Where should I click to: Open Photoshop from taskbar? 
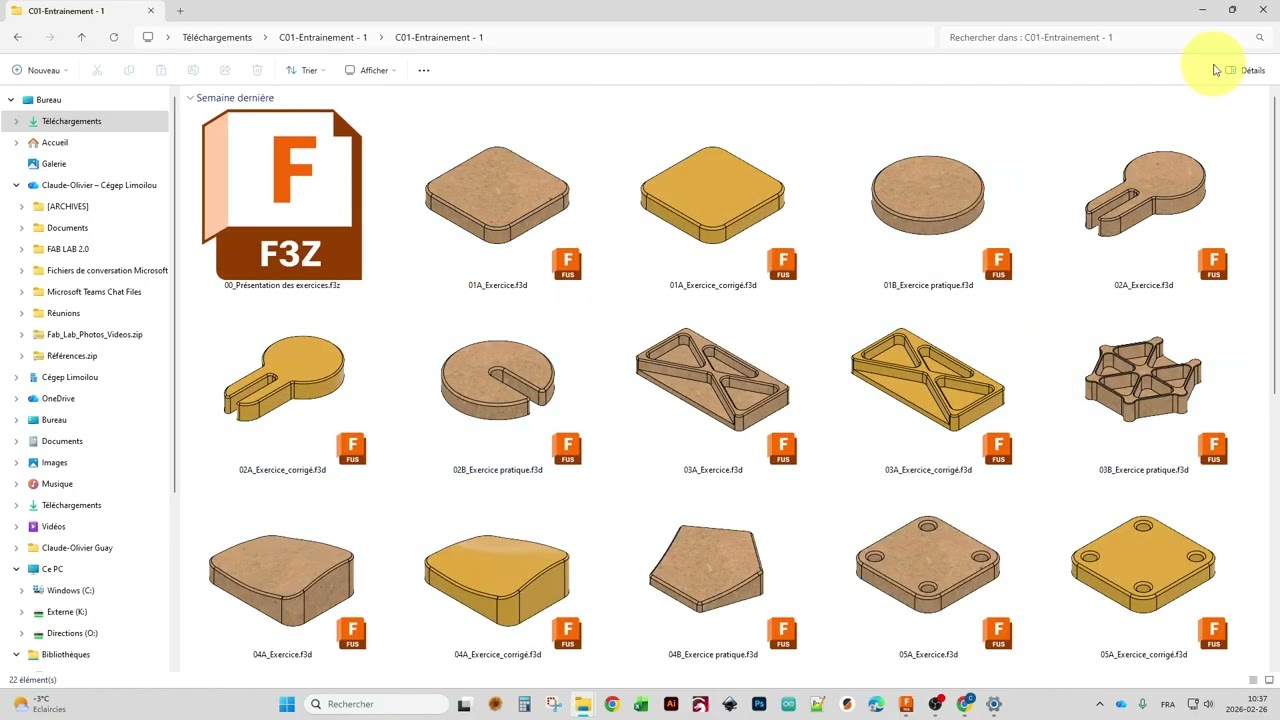click(759, 704)
